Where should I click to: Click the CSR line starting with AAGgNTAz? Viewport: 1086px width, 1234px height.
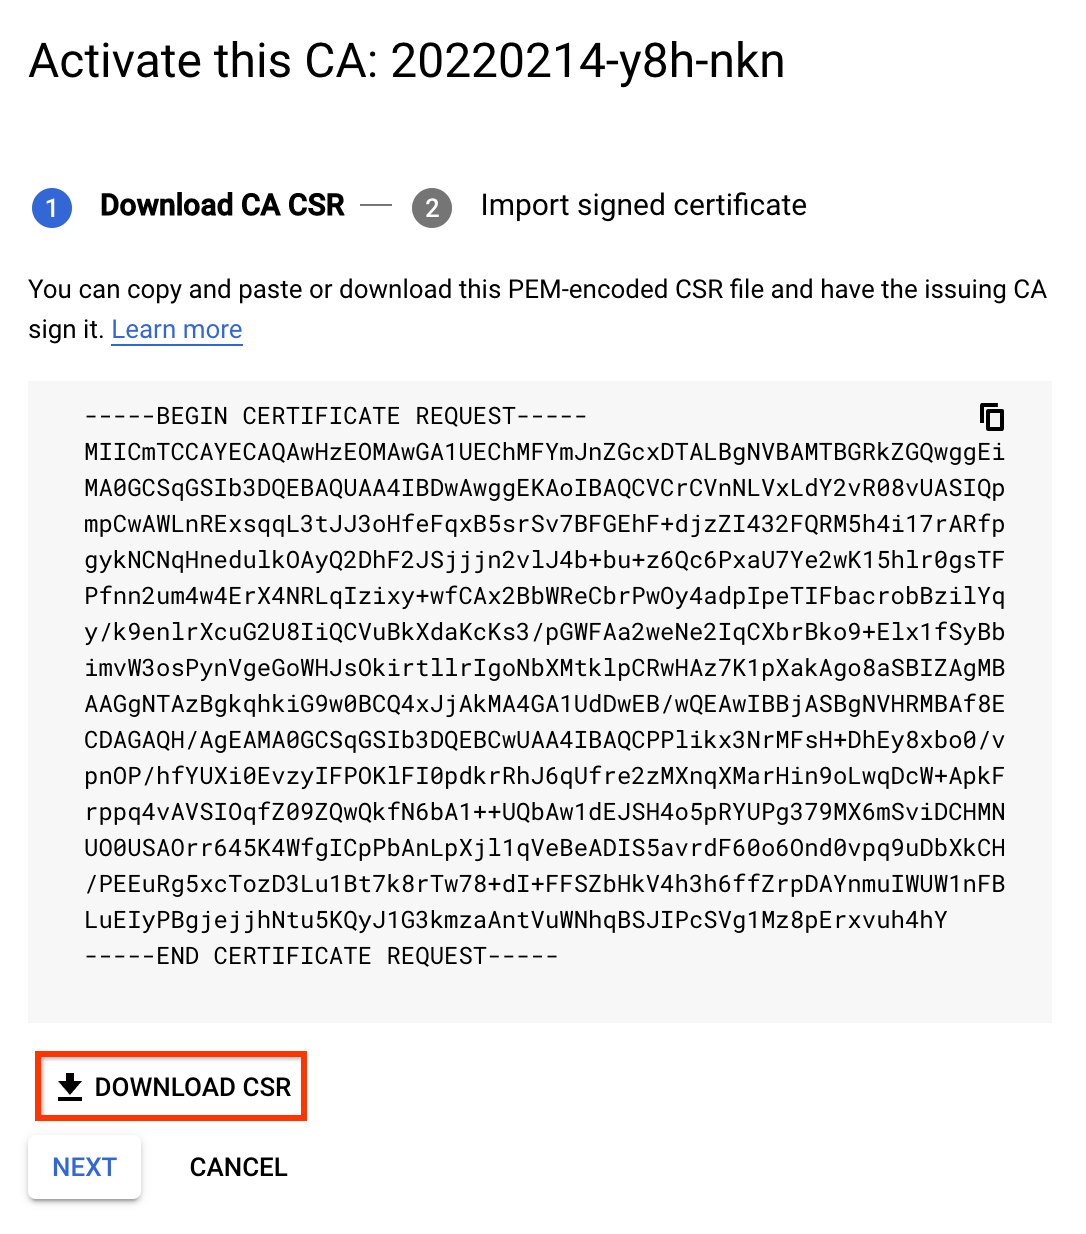(x=544, y=704)
